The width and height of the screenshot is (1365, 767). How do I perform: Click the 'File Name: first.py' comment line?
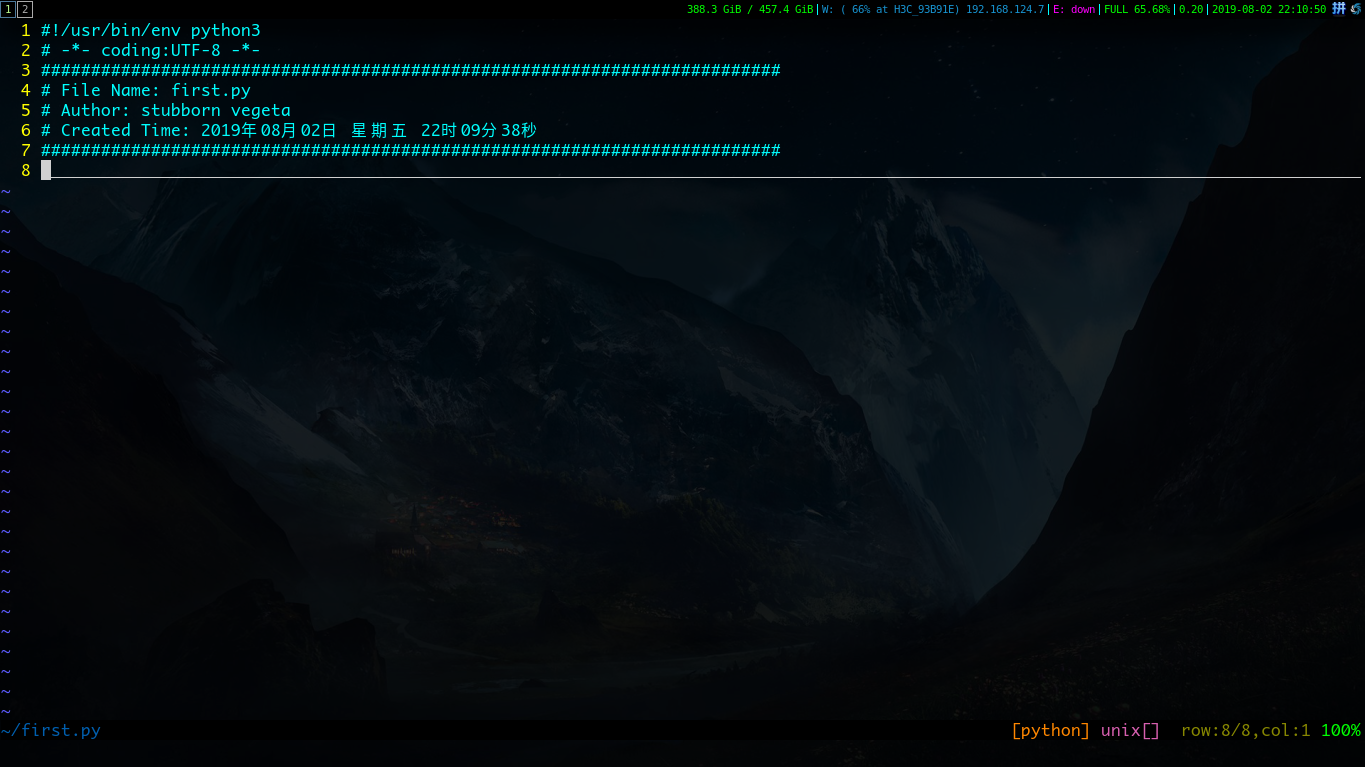coord(146,90)
